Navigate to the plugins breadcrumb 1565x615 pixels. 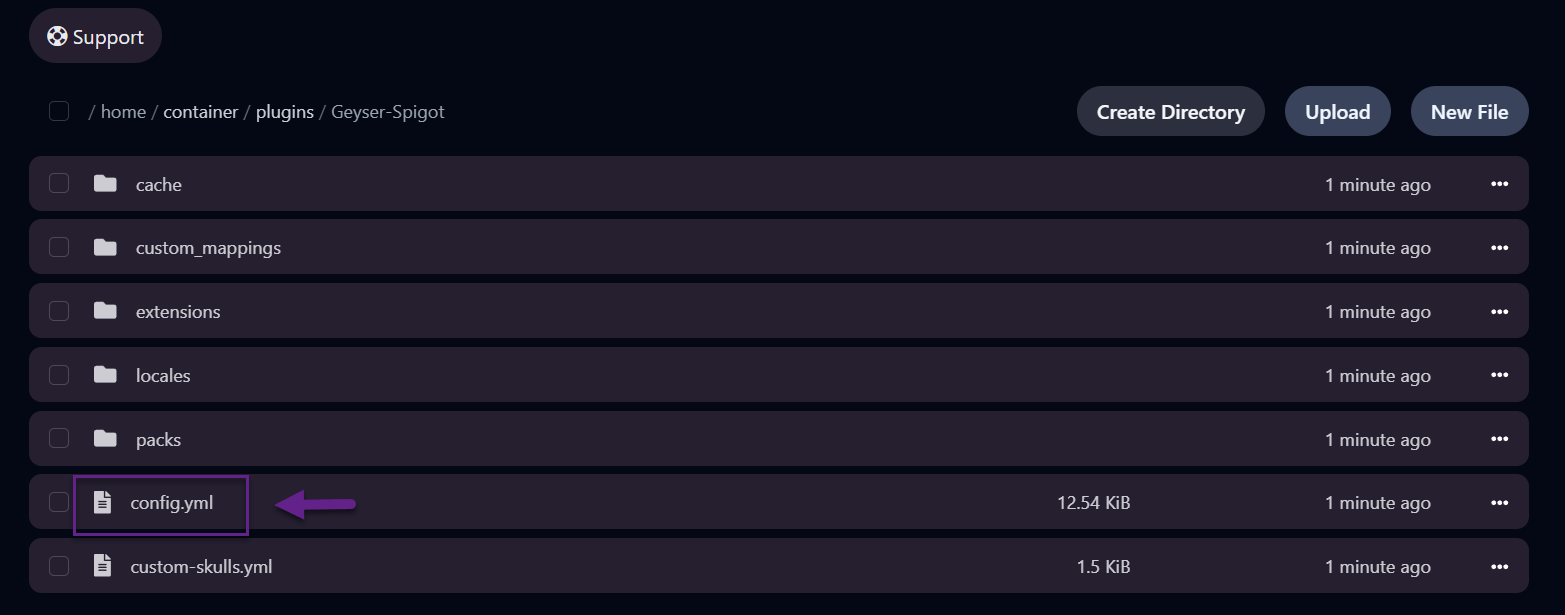[x=285, y=112]
